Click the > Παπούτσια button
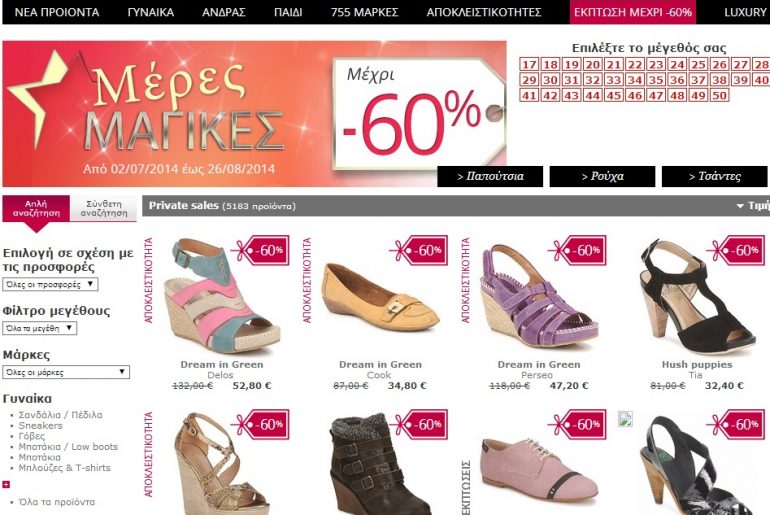The image size is (770, 515). tap(490, 176)
